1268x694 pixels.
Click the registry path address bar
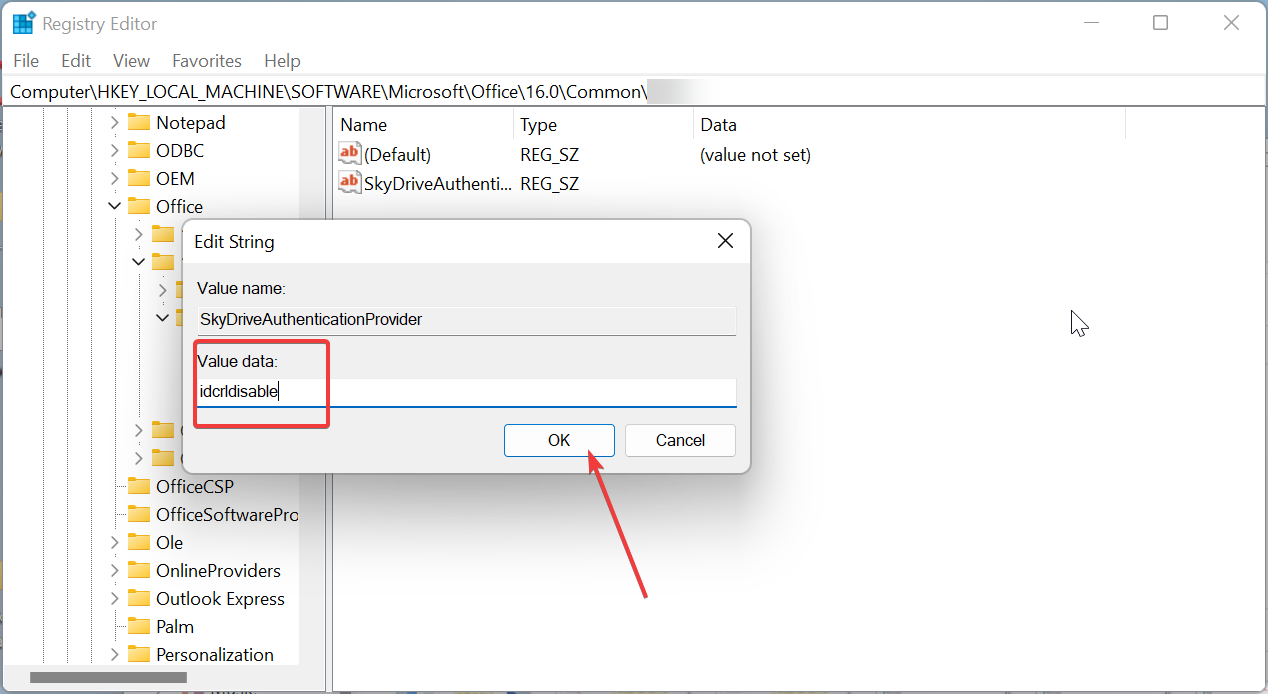[x=634, y=92]
